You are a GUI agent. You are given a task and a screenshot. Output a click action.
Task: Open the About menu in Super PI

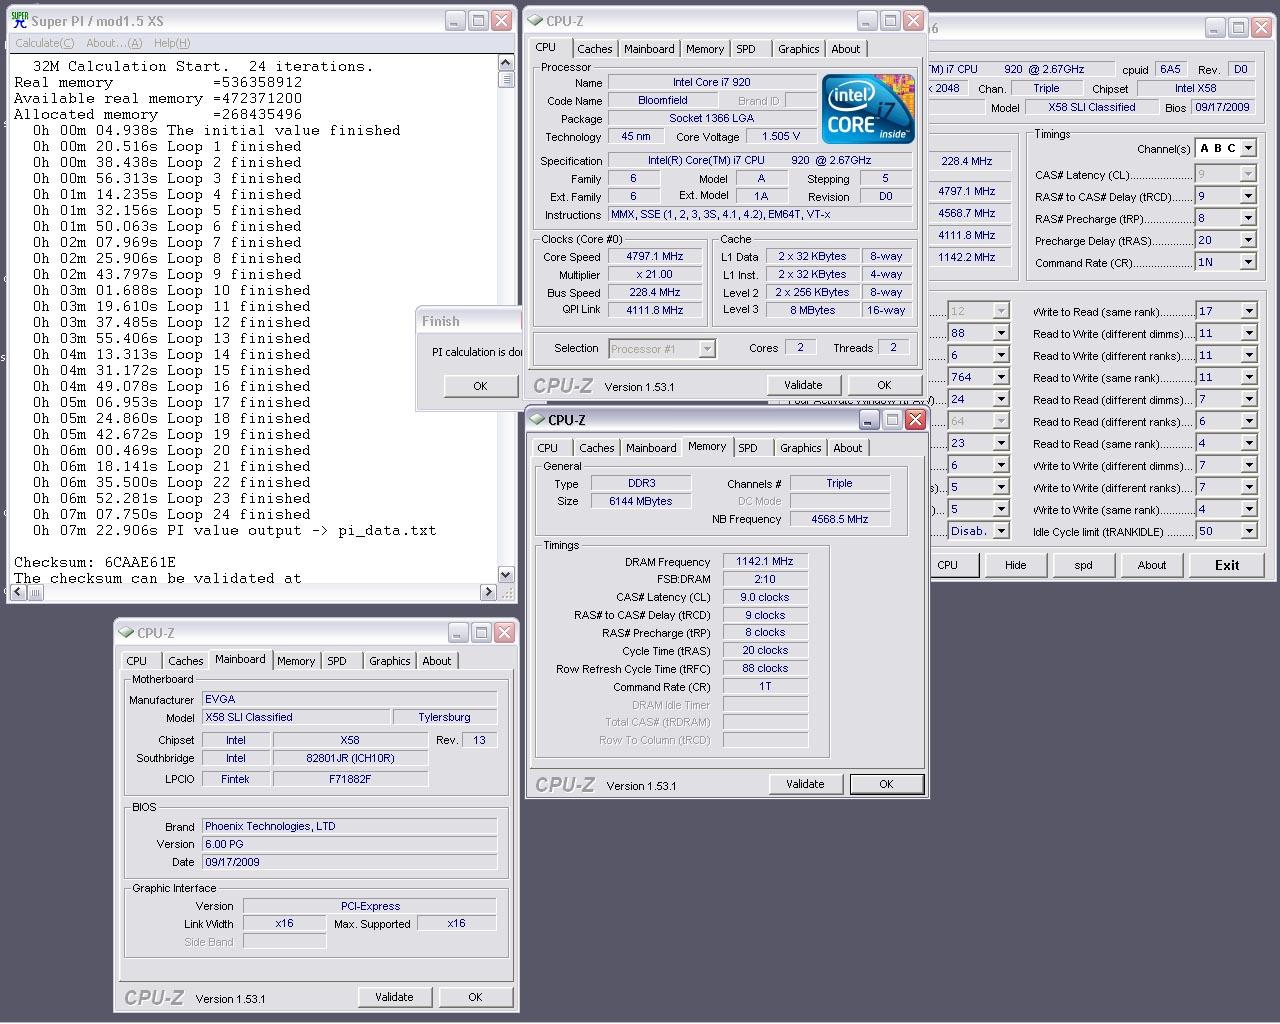(114, 43)
